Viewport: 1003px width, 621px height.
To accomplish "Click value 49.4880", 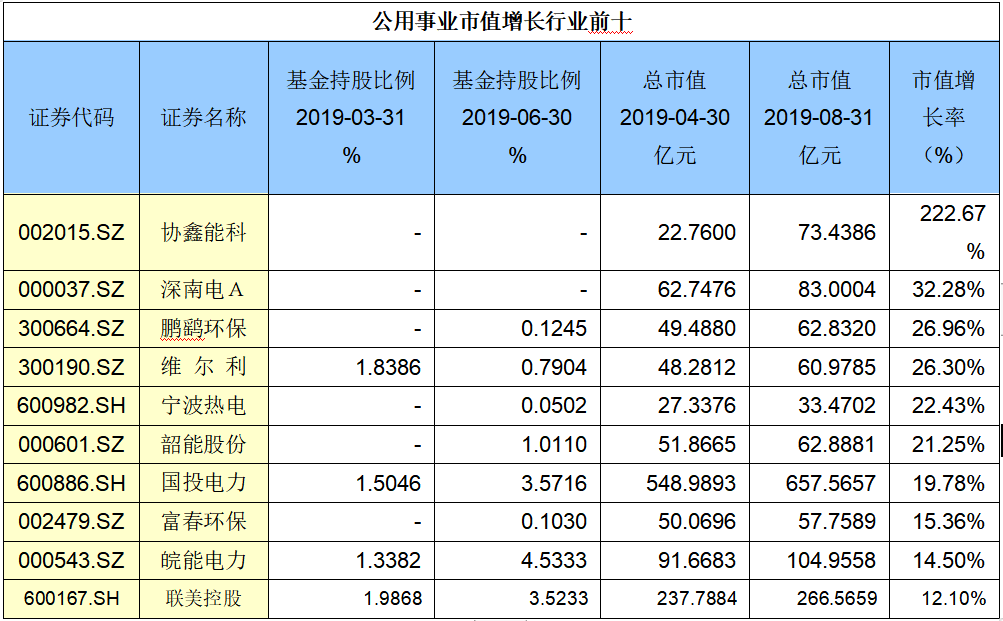I will click(x=697, y=329).
